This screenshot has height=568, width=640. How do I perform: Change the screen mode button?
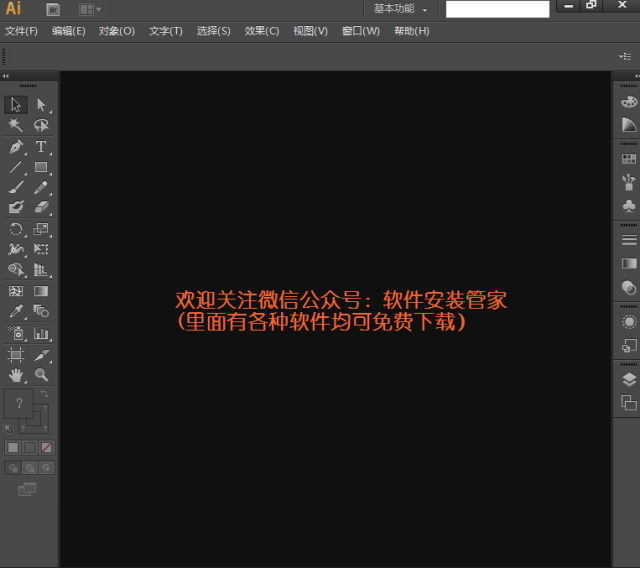click(x=28, y=489)
